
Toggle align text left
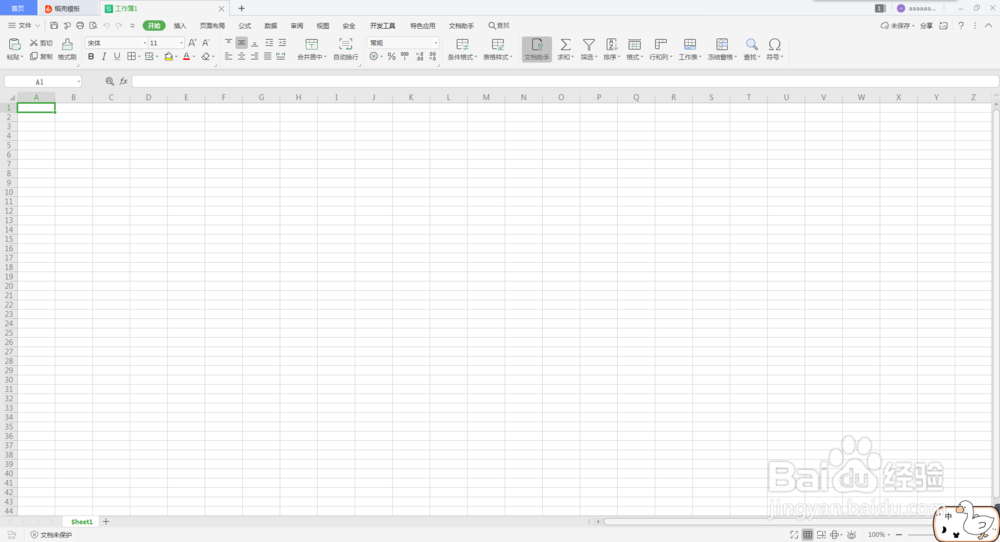point(228,57)
